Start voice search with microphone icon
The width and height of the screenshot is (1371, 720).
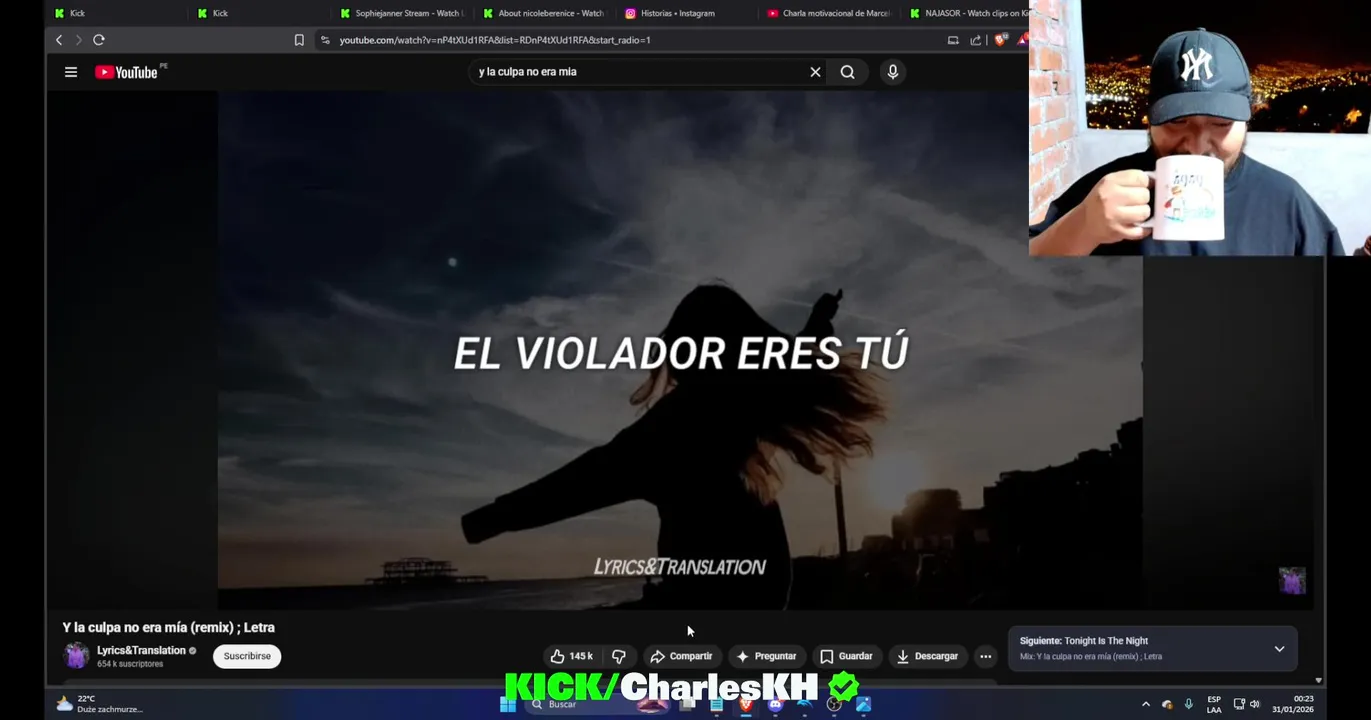point(893,72)
